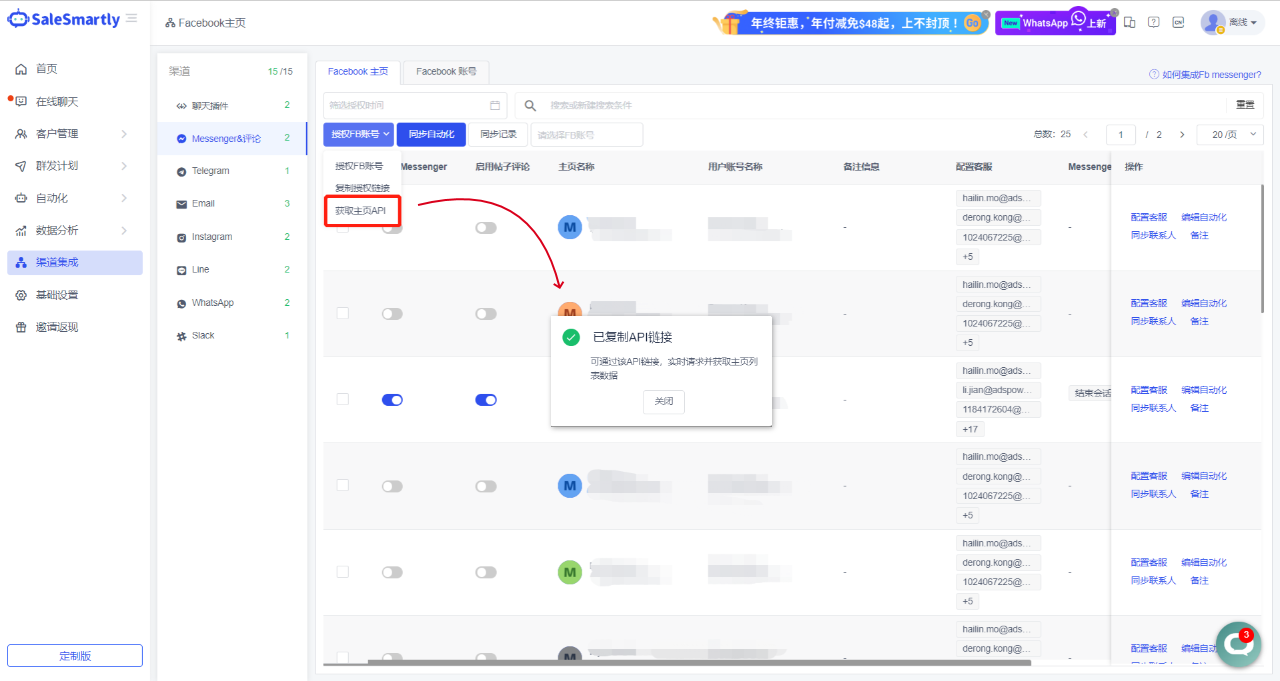Screen dimensions: 1280x681
Task: Click the CN language switch icon
Action: [x=1178, y=22]
